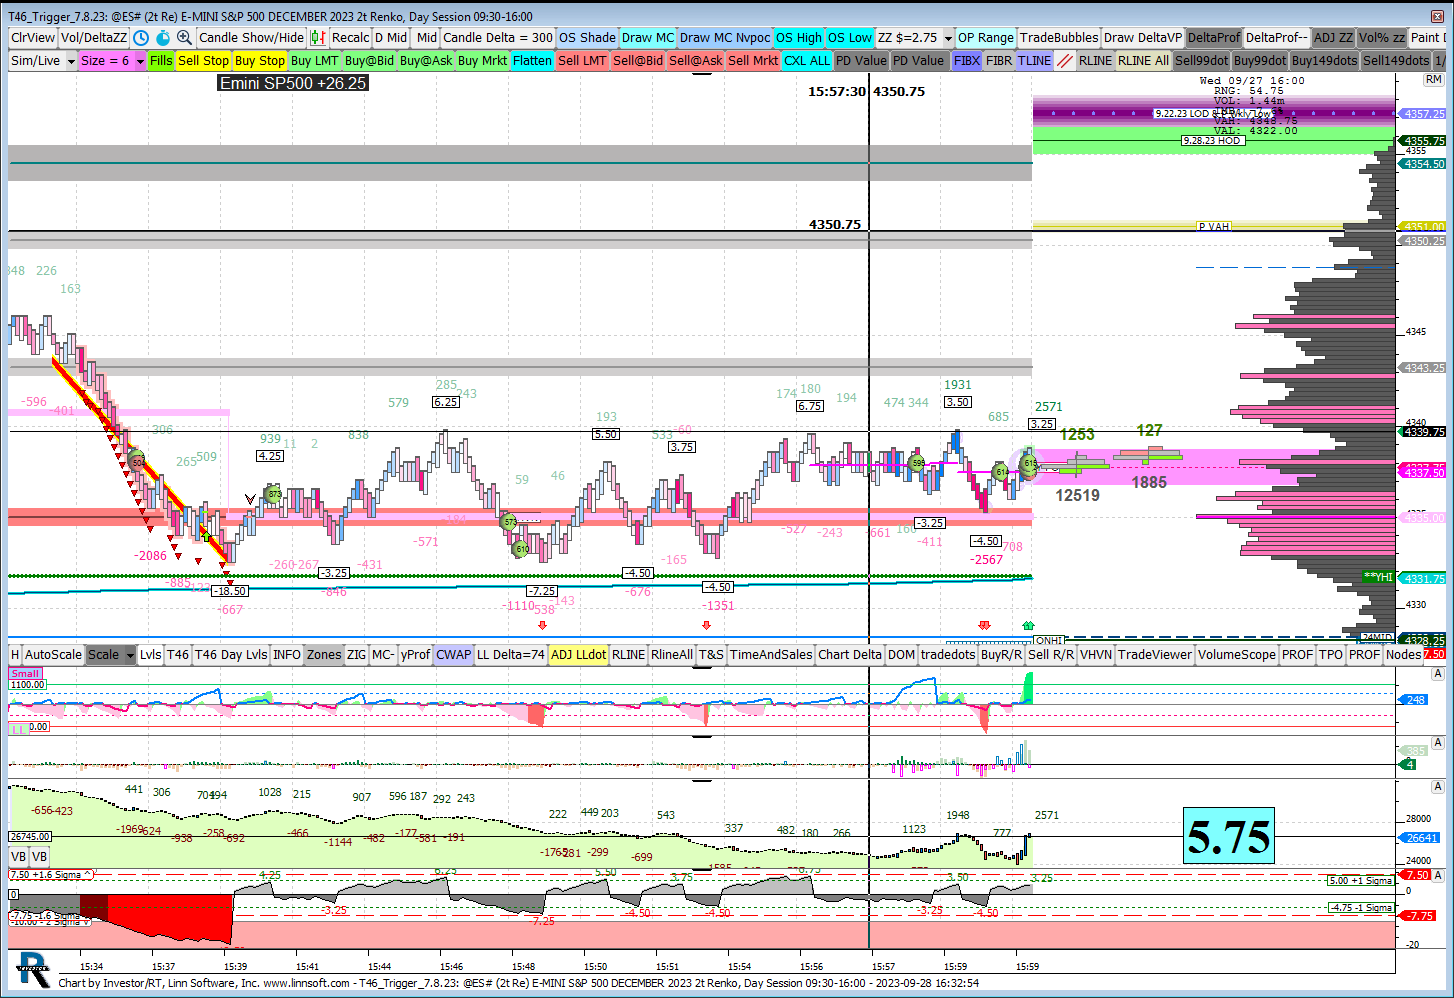
Task: Click the Investor/RT R logo
Action: [x=33, y=970]
